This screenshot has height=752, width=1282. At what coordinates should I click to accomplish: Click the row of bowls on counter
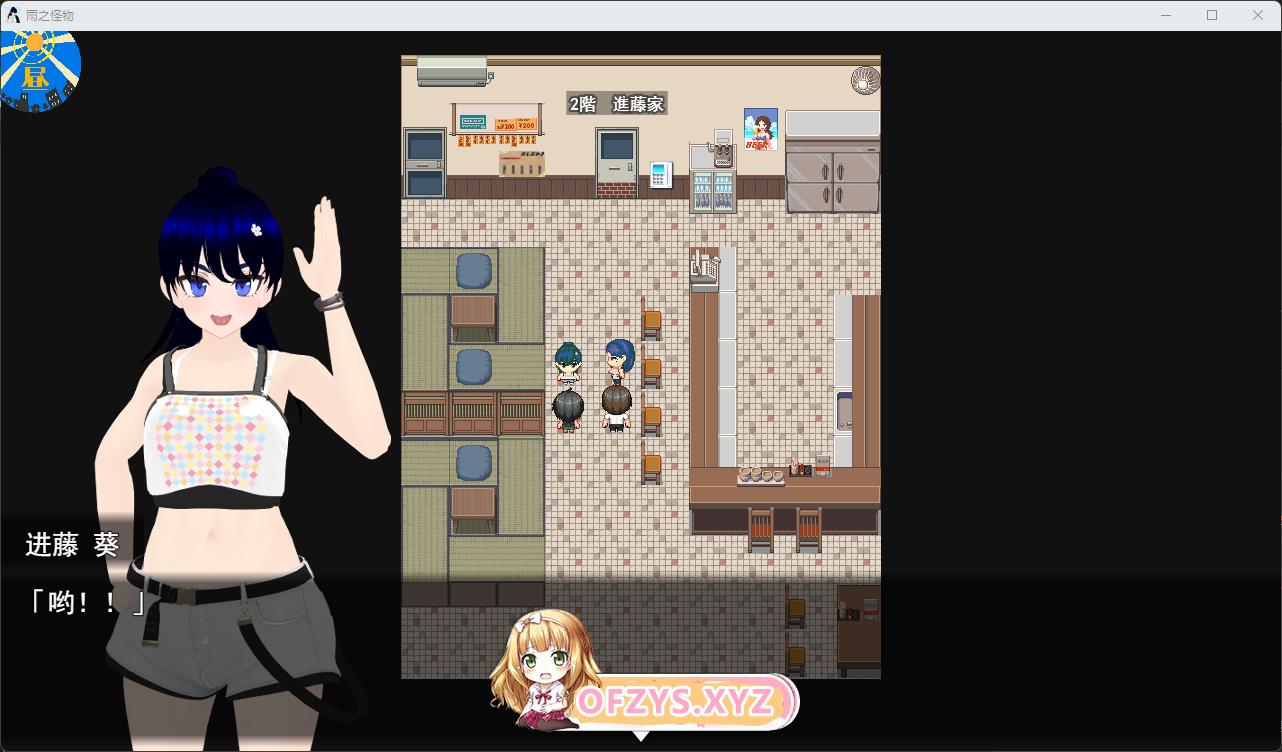pos(760,475)
